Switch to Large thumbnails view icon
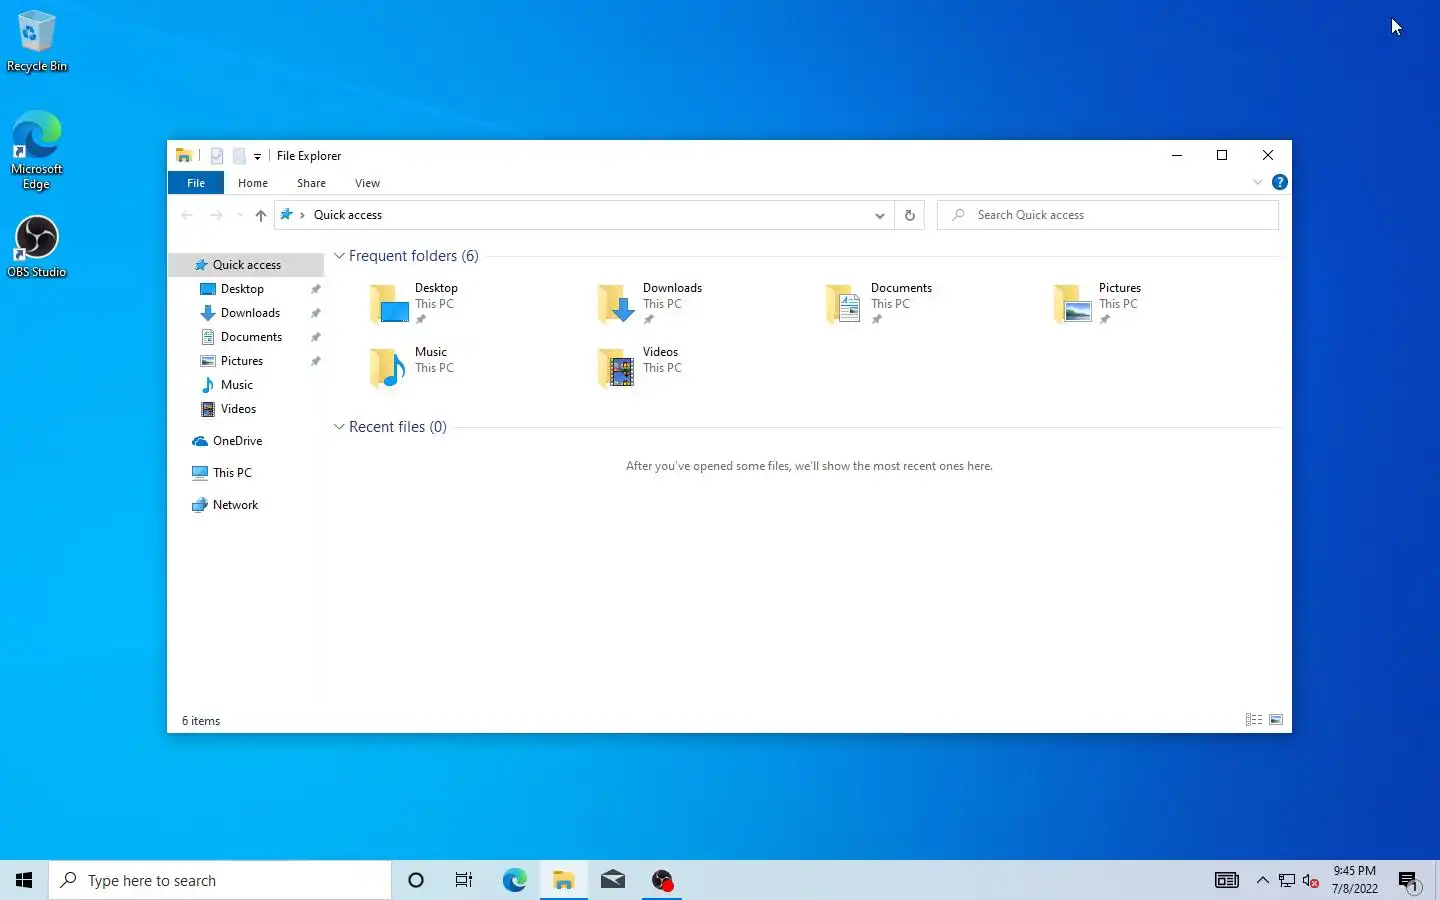 pyautogui.click(x=1276, y=720)
